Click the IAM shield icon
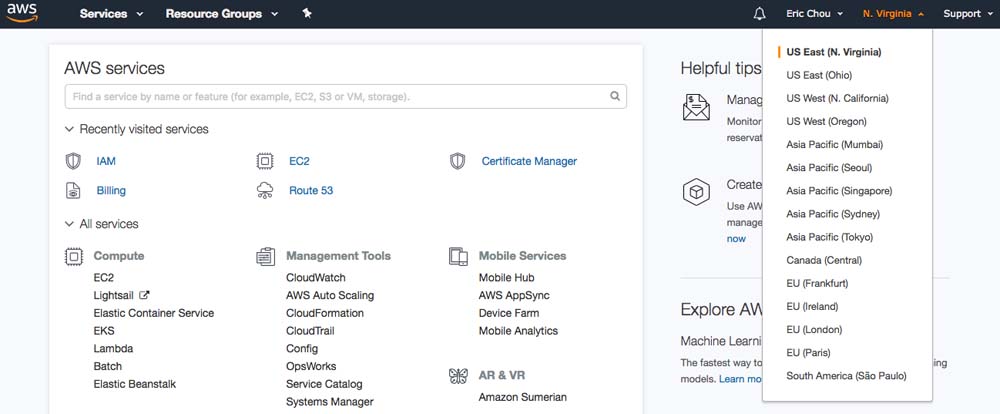Image resolution: width=1000 pixels, height=414 pixels. click(x=73, y=161)
